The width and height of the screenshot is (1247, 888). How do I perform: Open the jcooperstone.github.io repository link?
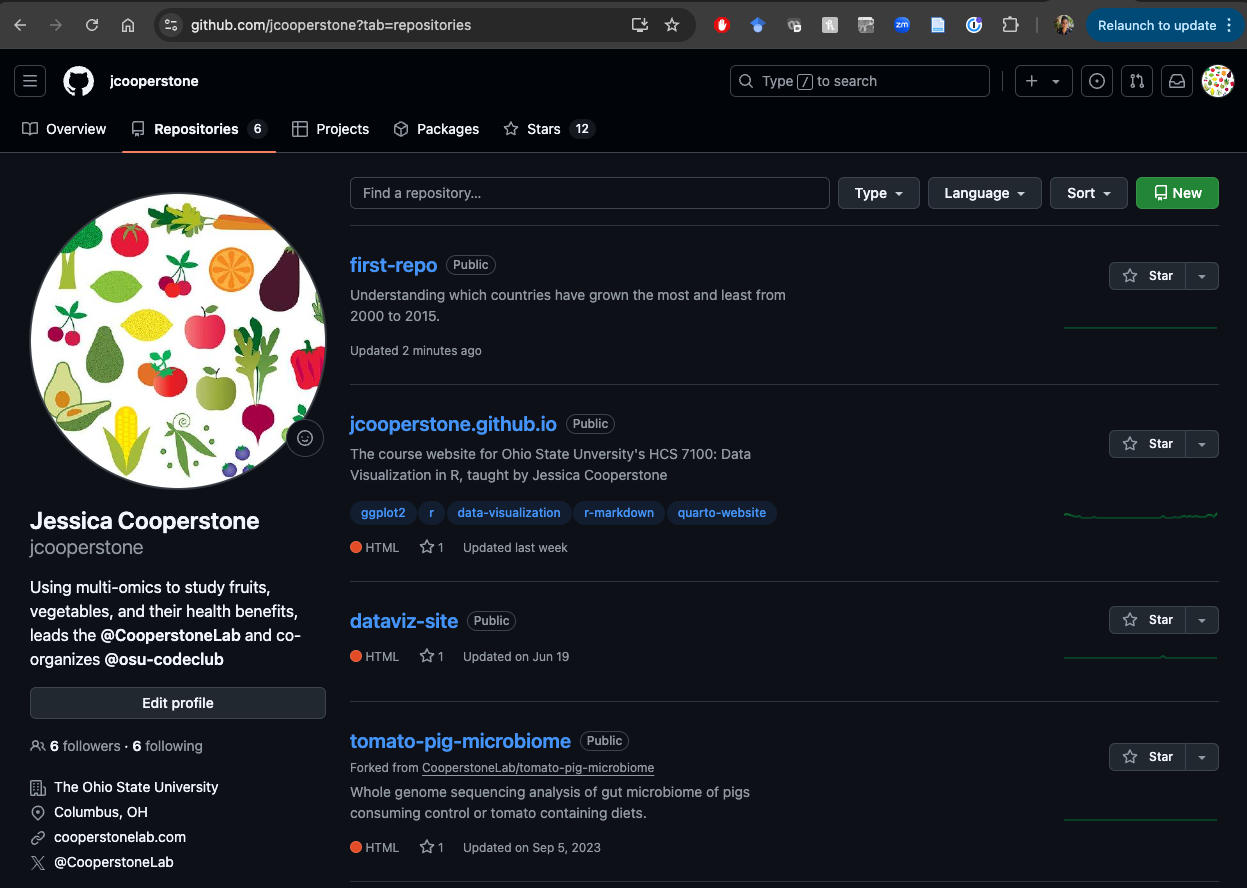453,424
